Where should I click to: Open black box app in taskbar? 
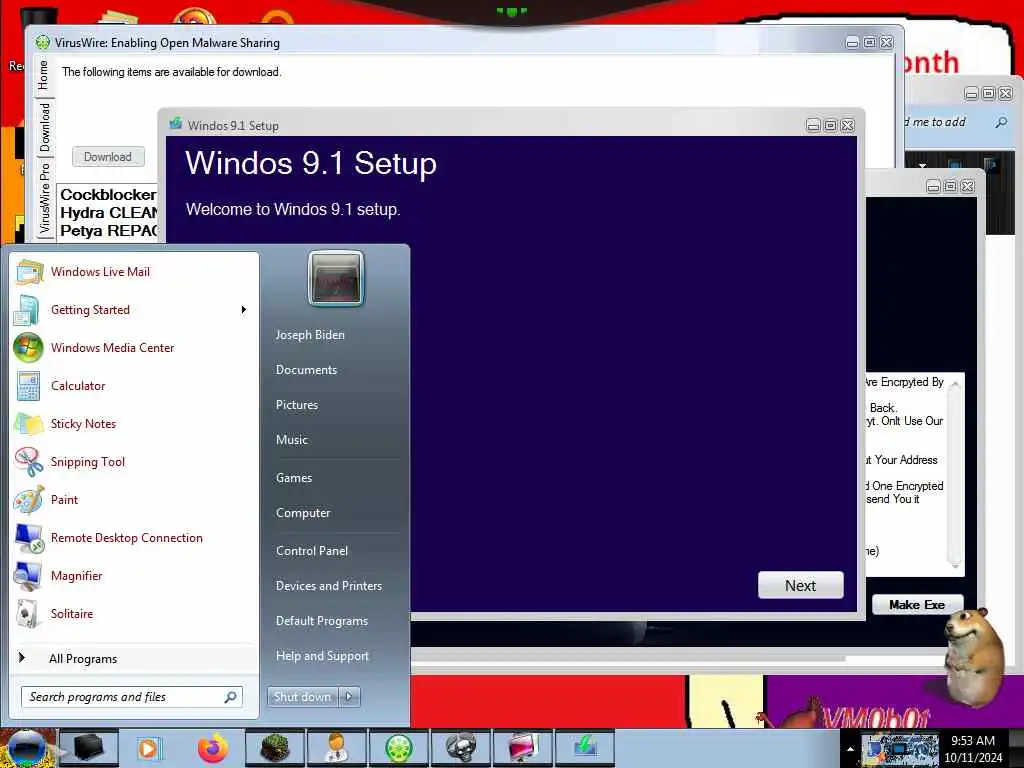coord(88,748)
